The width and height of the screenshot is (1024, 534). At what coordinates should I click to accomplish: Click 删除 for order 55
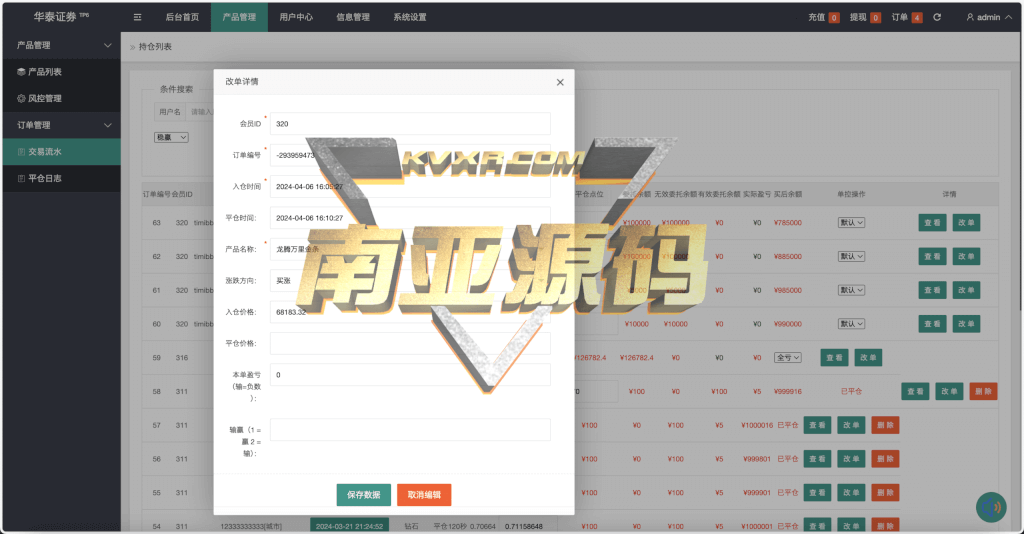click(885, 493)
